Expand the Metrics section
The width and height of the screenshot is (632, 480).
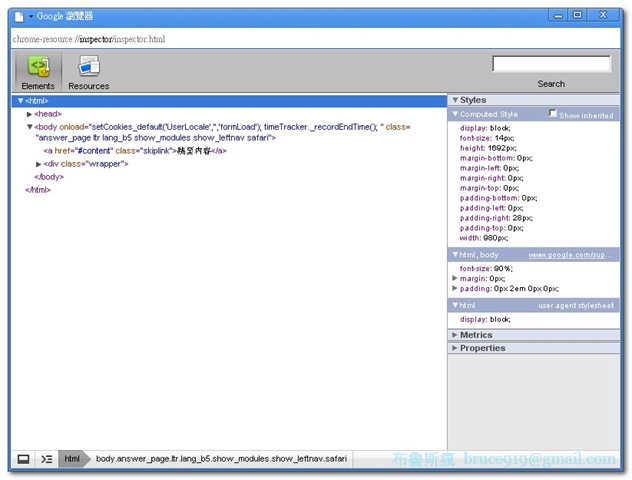[x=455, y=335]
